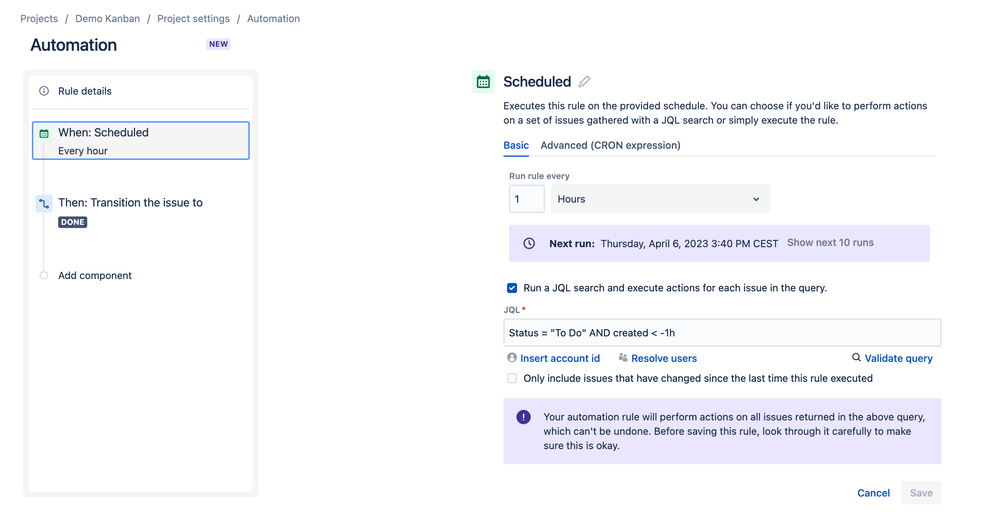Screen dimensions: 999x515
Task: Click the Every hour text under trigger
Action: click(83, 151)
